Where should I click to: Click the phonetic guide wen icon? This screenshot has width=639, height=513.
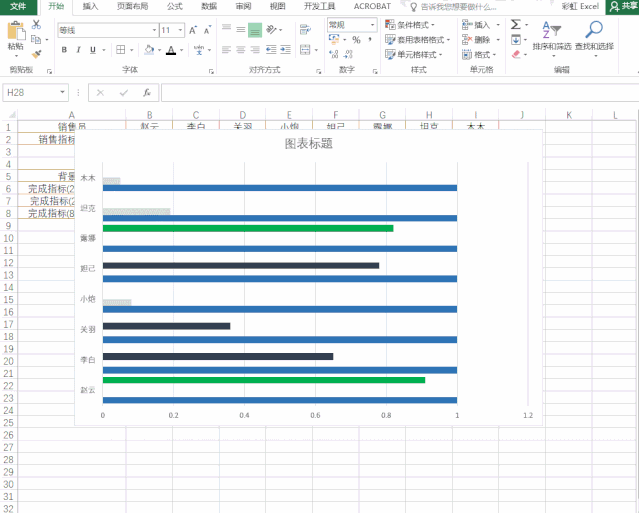pyautogui.click(x=199, y=50)
